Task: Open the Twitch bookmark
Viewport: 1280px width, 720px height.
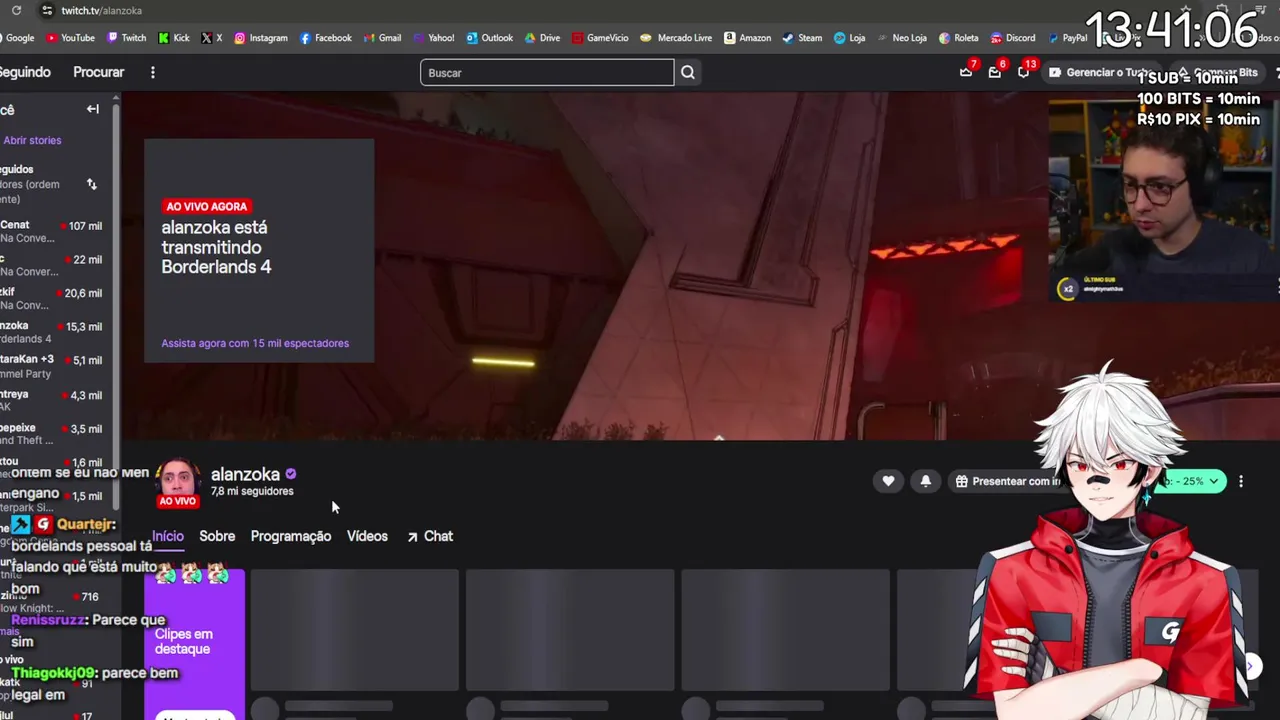Action: pos(126,38)
